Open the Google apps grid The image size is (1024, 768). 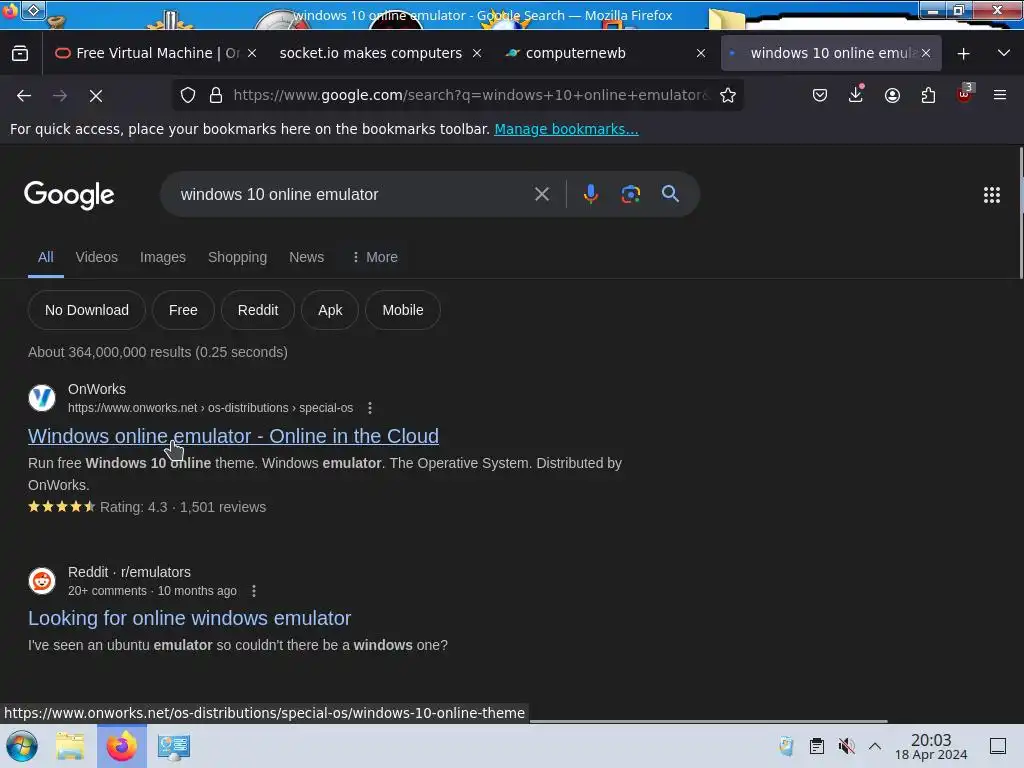(991, 195)
